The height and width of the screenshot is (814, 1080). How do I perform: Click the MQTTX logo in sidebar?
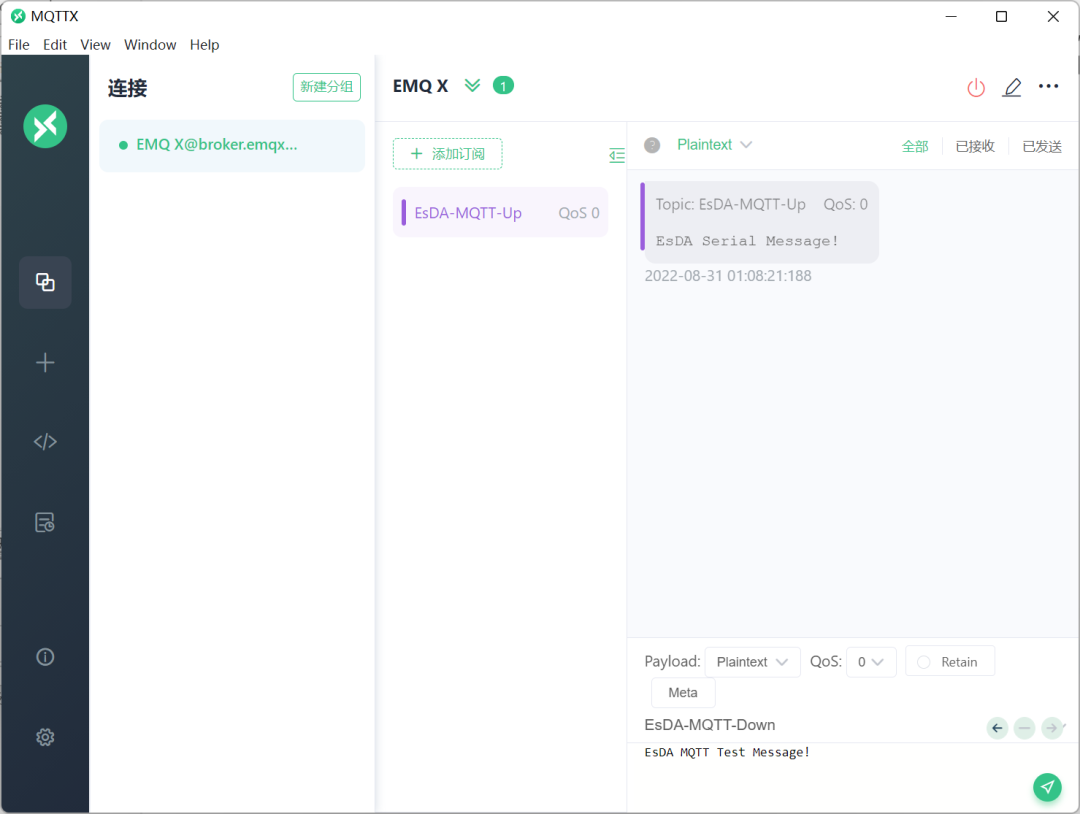[45, 126]
